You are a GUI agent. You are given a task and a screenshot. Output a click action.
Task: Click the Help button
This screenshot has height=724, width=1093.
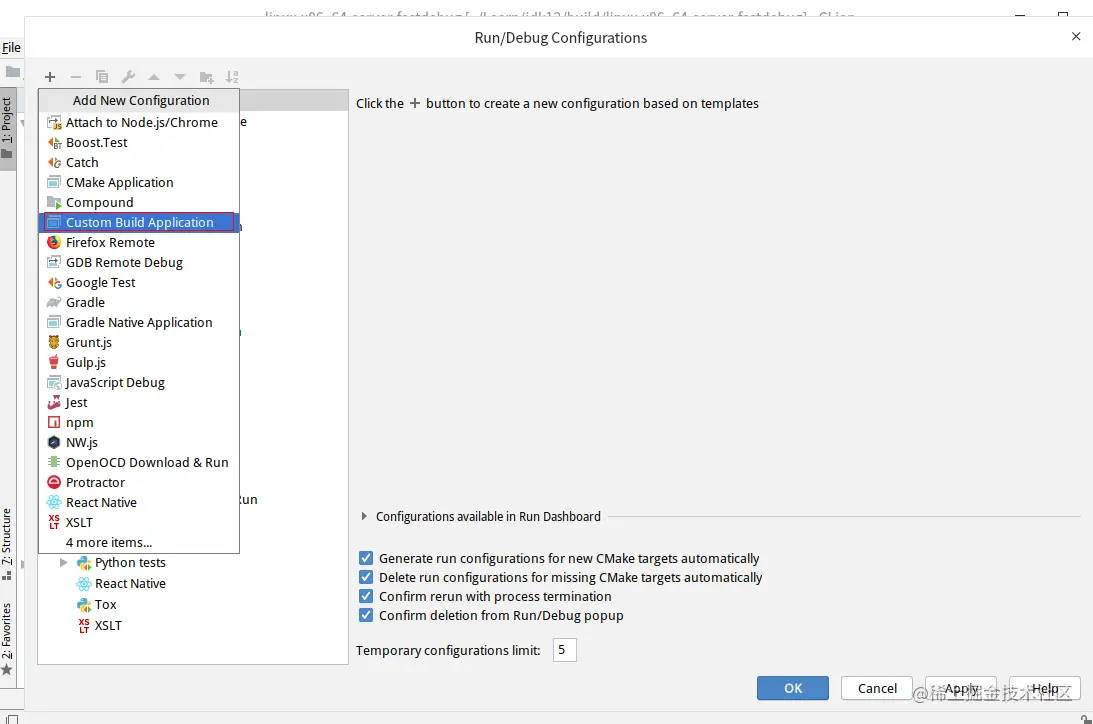click(x=1045, y=688)
